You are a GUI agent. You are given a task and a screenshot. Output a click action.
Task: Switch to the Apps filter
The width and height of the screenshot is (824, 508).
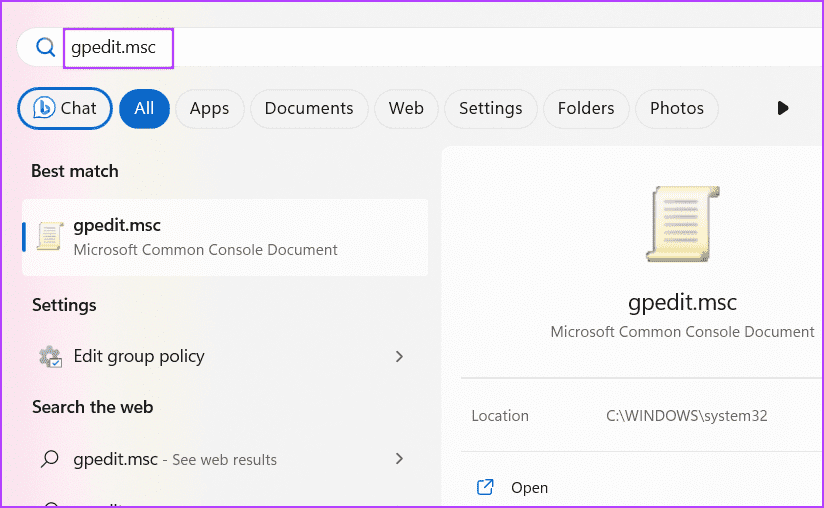[209, 108]
